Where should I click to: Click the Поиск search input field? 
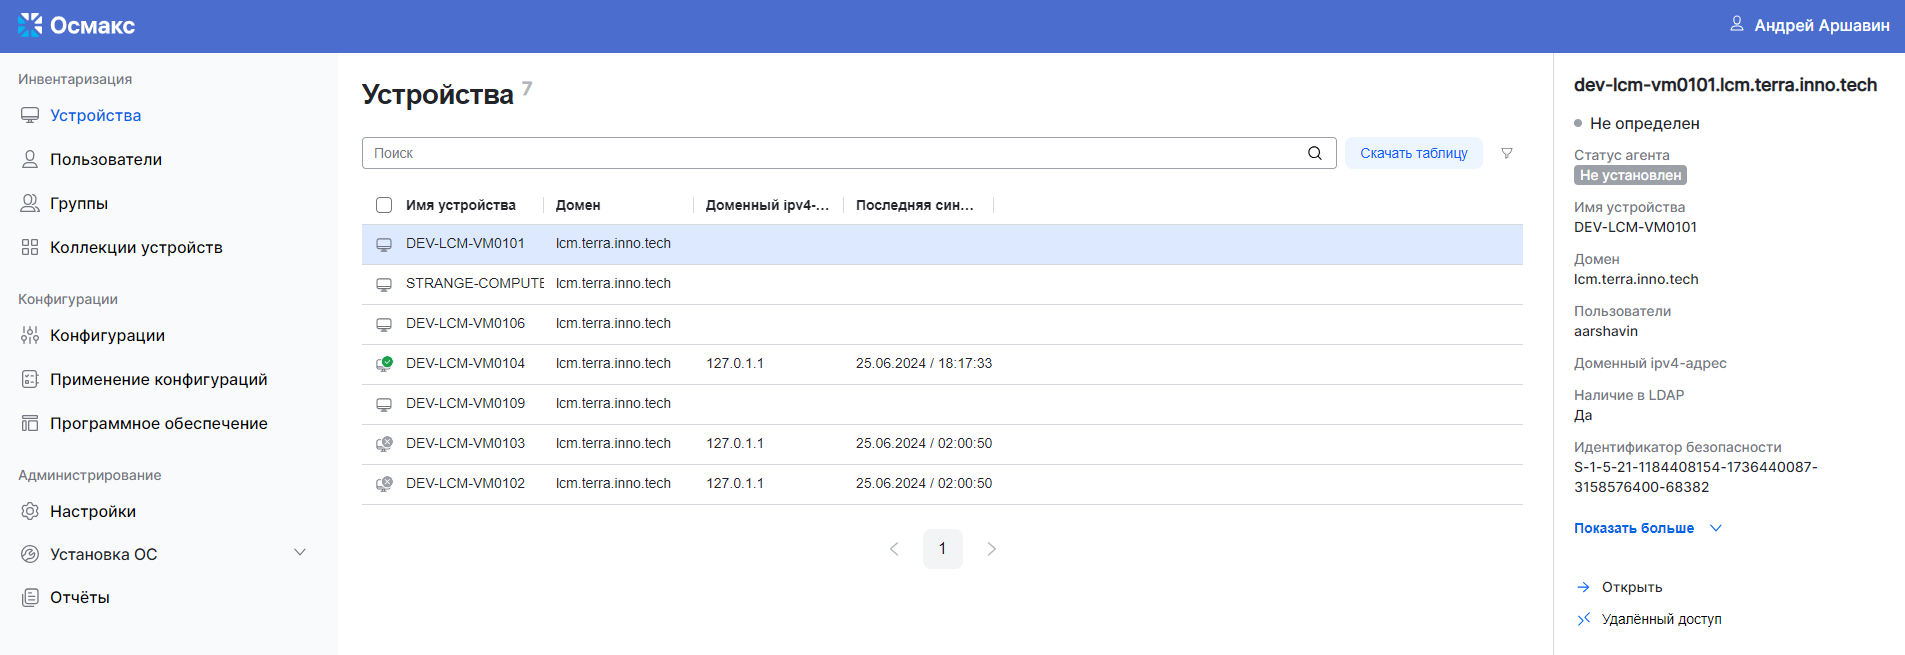[830, 153]
